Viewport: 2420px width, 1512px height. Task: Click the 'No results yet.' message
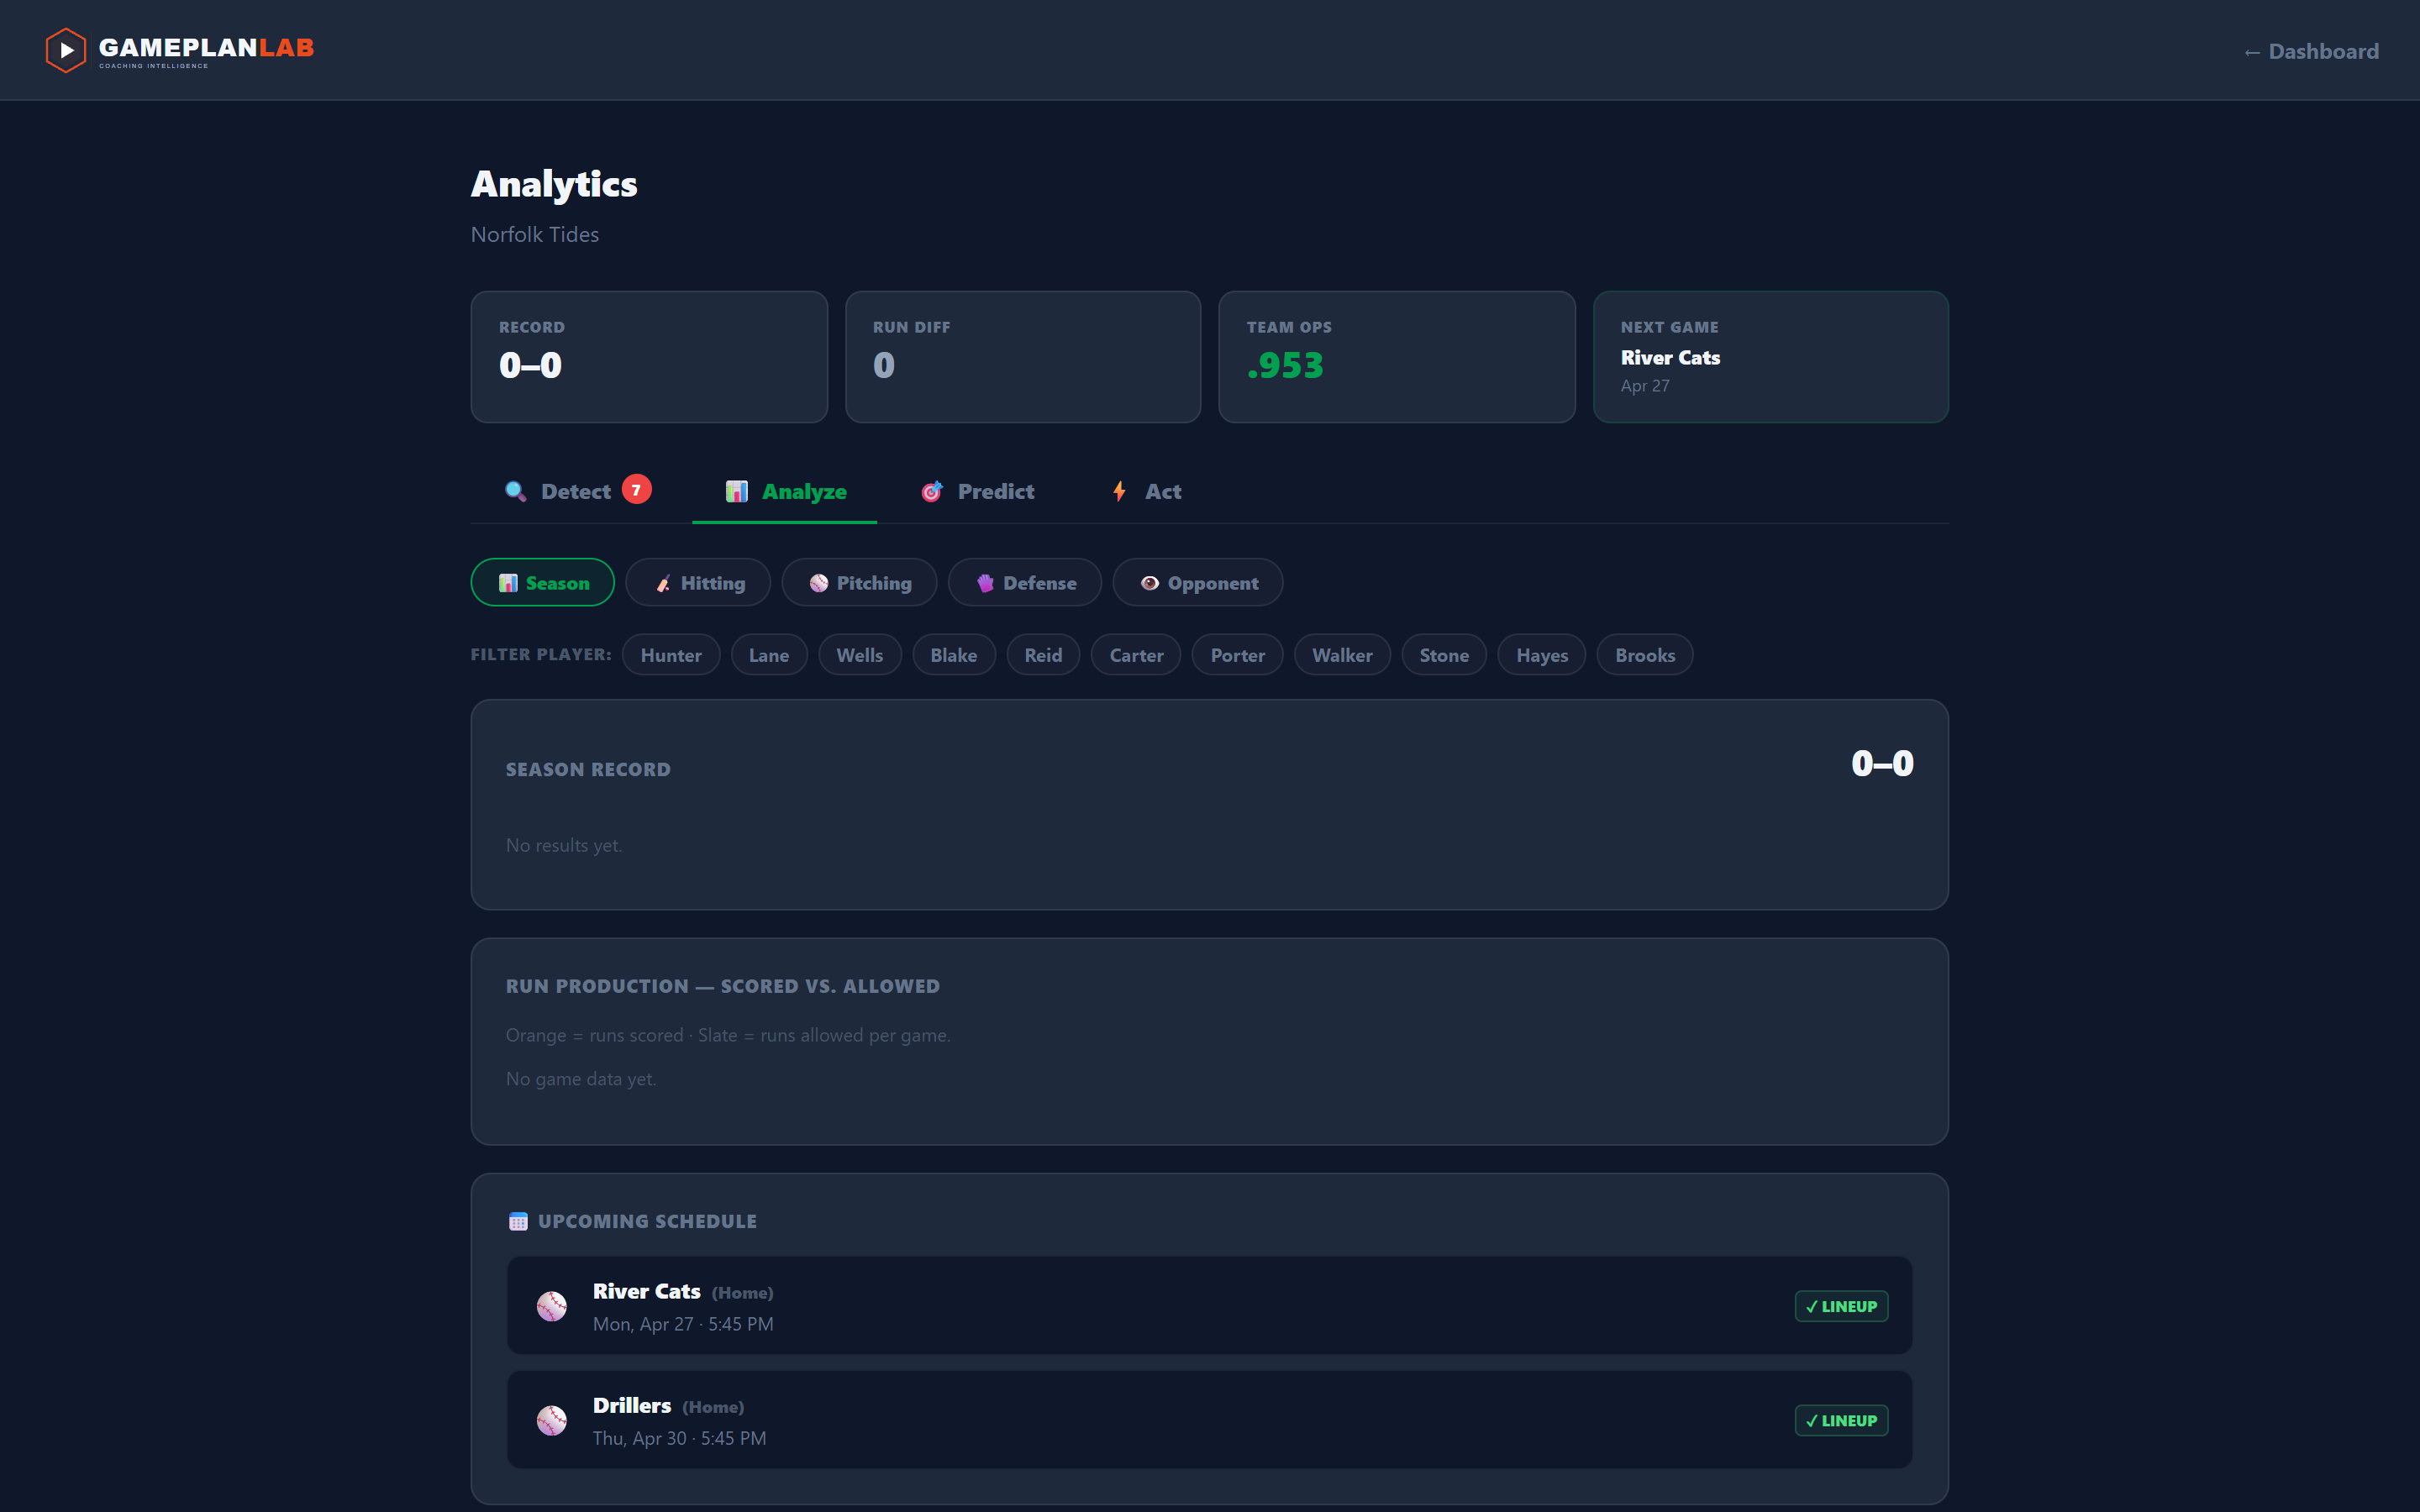[x=564, y=845]
